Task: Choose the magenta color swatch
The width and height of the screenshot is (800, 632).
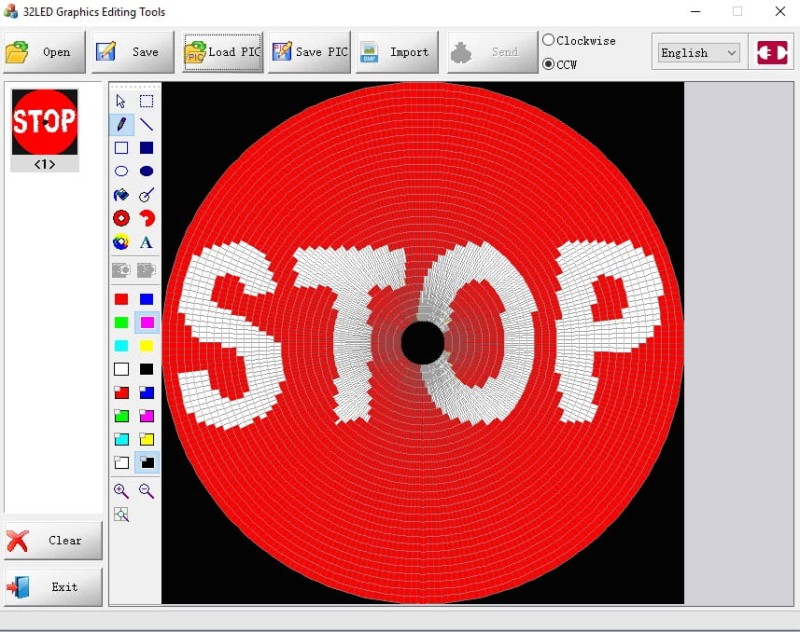Action: (x=147, y=322)
